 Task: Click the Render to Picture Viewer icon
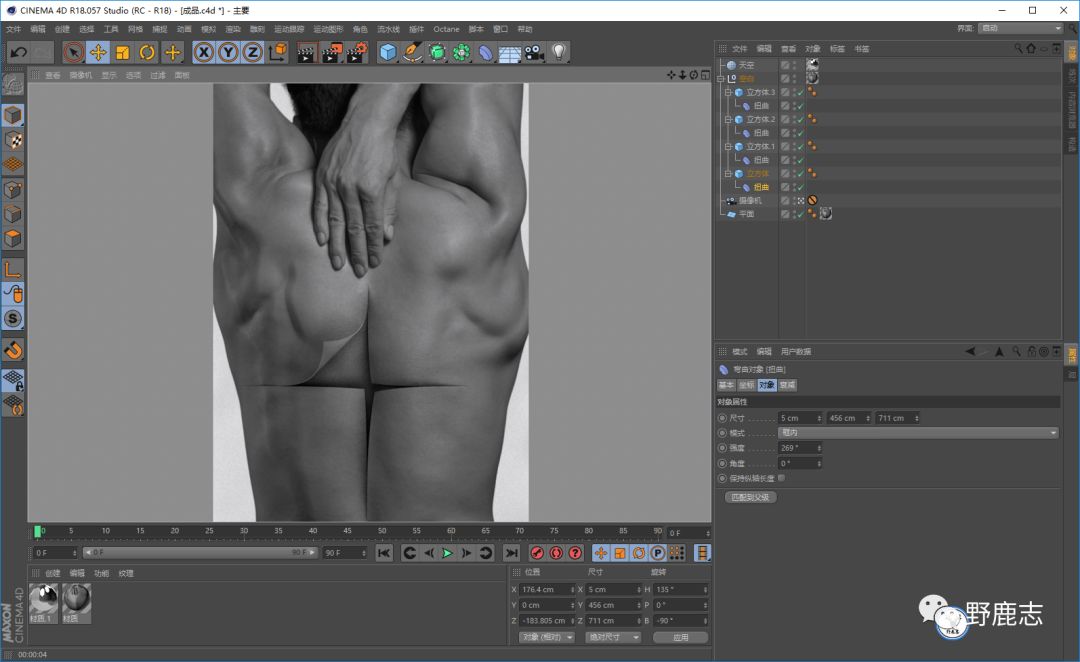tap(331, 52)
